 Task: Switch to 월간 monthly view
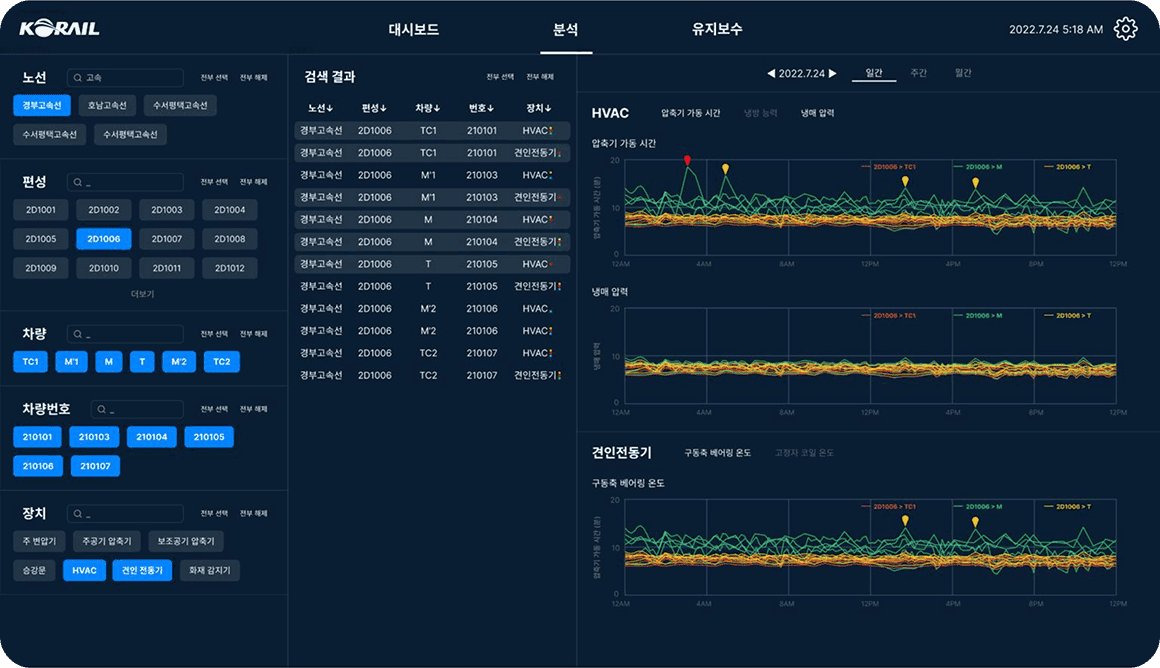click(x=962, y=72)
